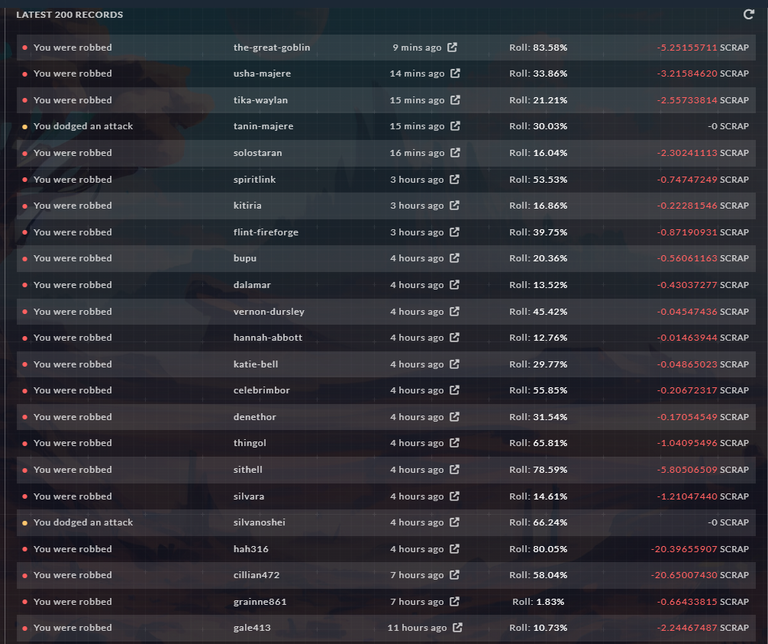This screenshot has width=768, height=644.
Task: Open external link for denethor record
Action: (x=455, y=416)
